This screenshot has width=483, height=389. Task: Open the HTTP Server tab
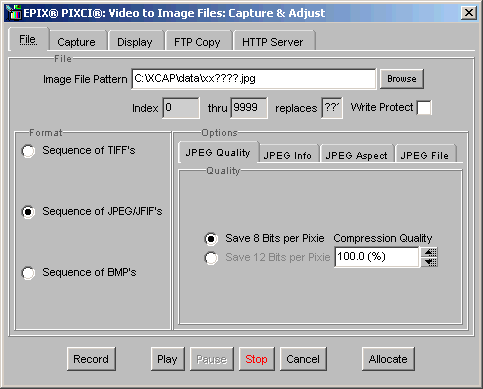tap(273, 42)
